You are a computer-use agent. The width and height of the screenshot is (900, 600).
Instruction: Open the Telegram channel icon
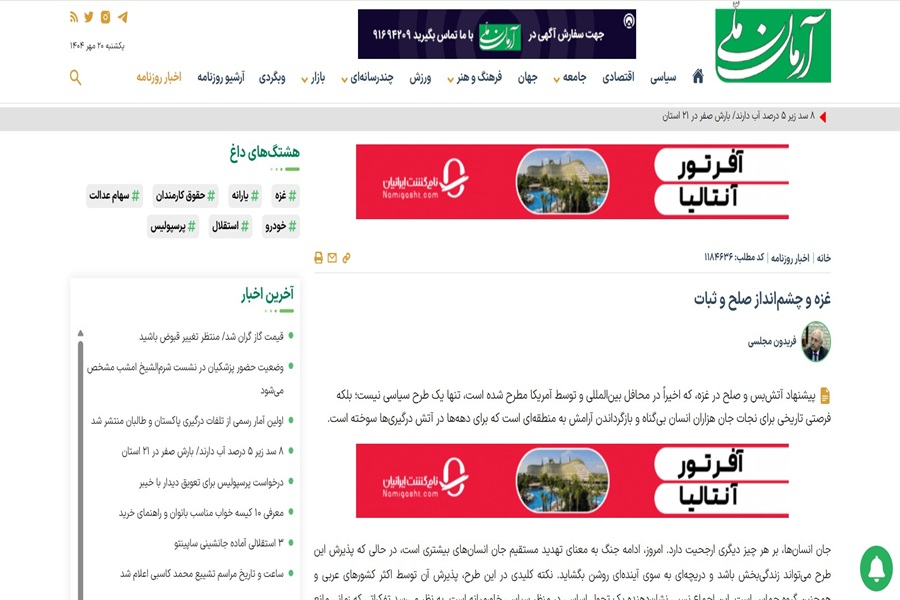tap(122, 17)
